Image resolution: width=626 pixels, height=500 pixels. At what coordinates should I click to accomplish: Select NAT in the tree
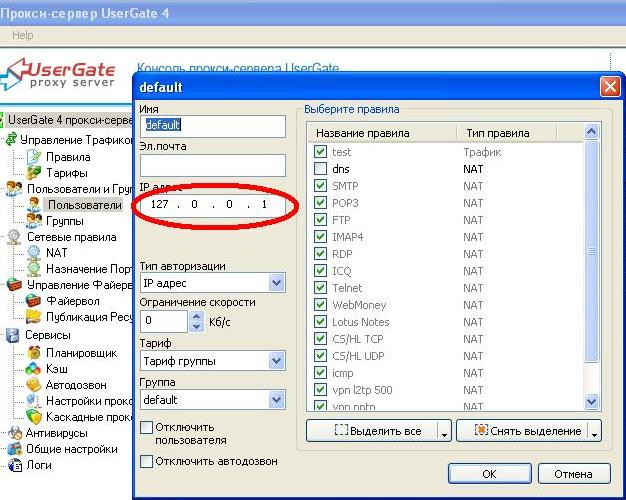coord(56,253)
